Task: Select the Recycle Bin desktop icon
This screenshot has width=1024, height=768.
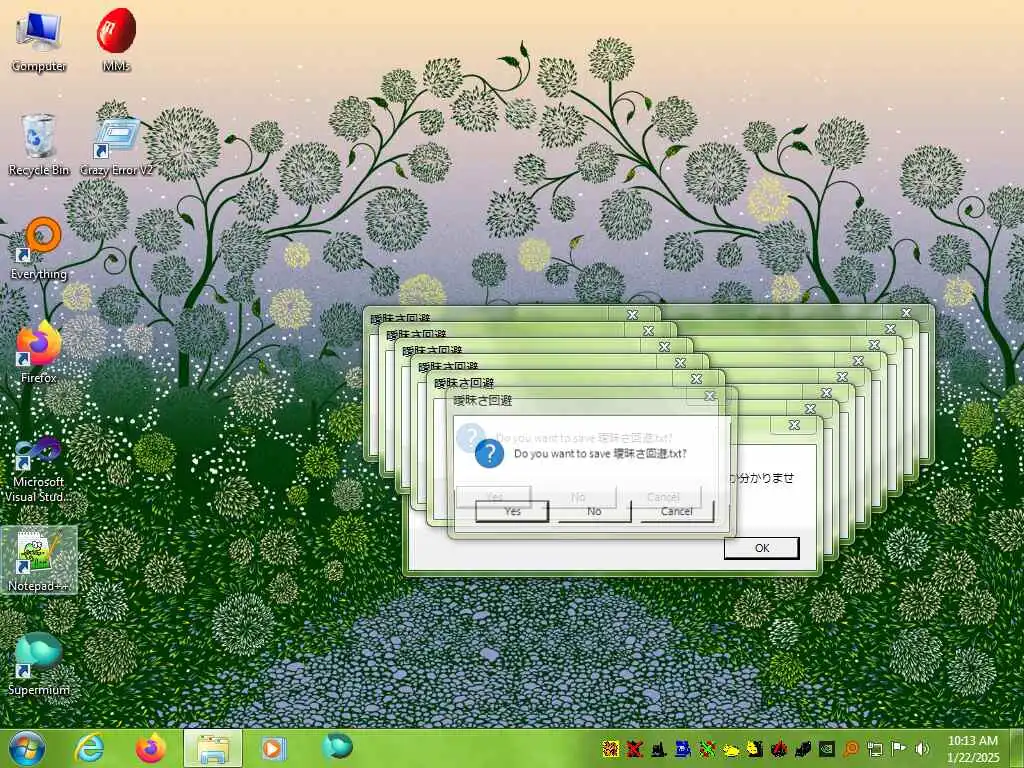Action: pos(39,144)
